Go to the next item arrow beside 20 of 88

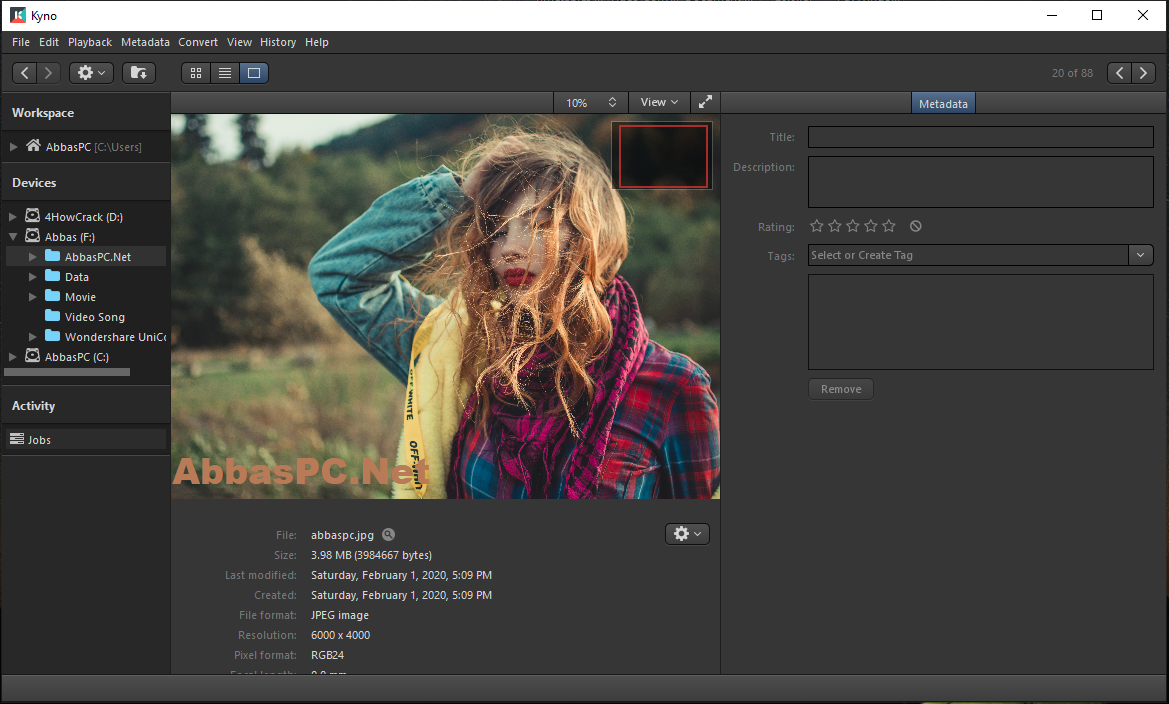coord(1144,73)
